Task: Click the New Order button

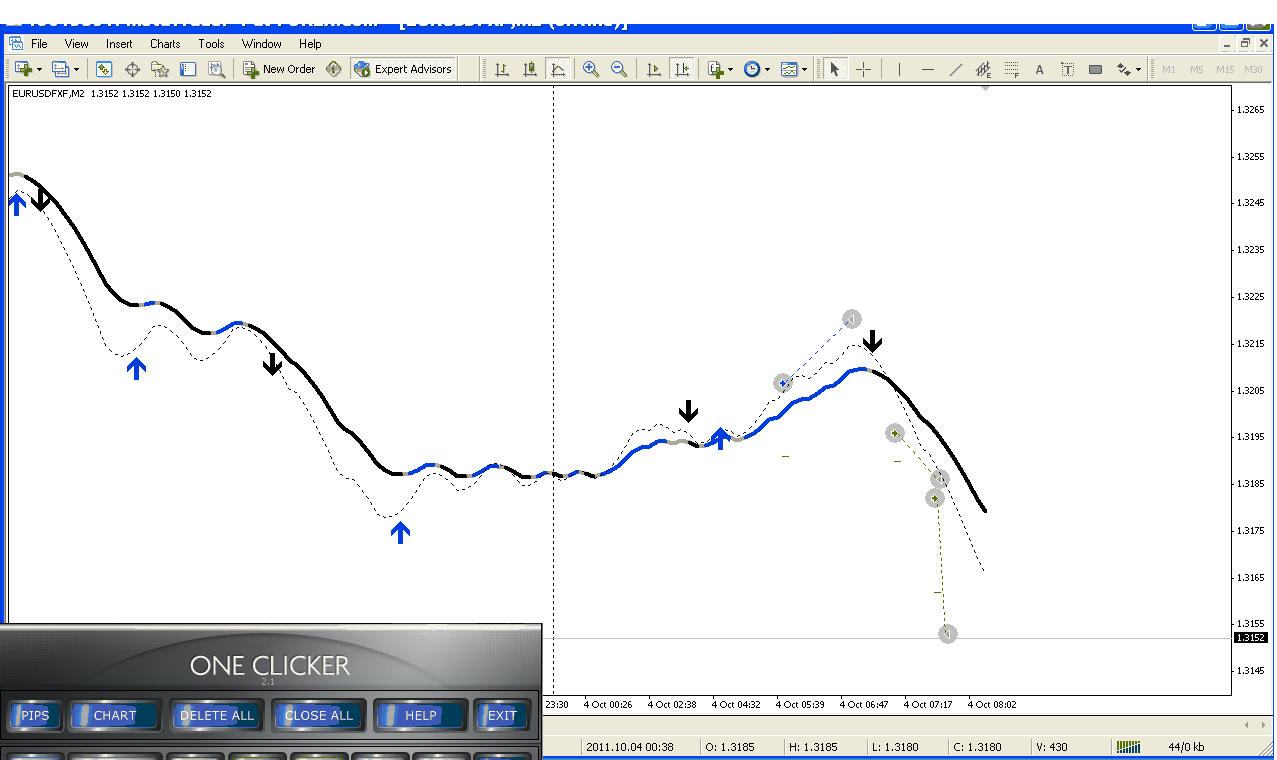Action: click(x=279, y=69)
